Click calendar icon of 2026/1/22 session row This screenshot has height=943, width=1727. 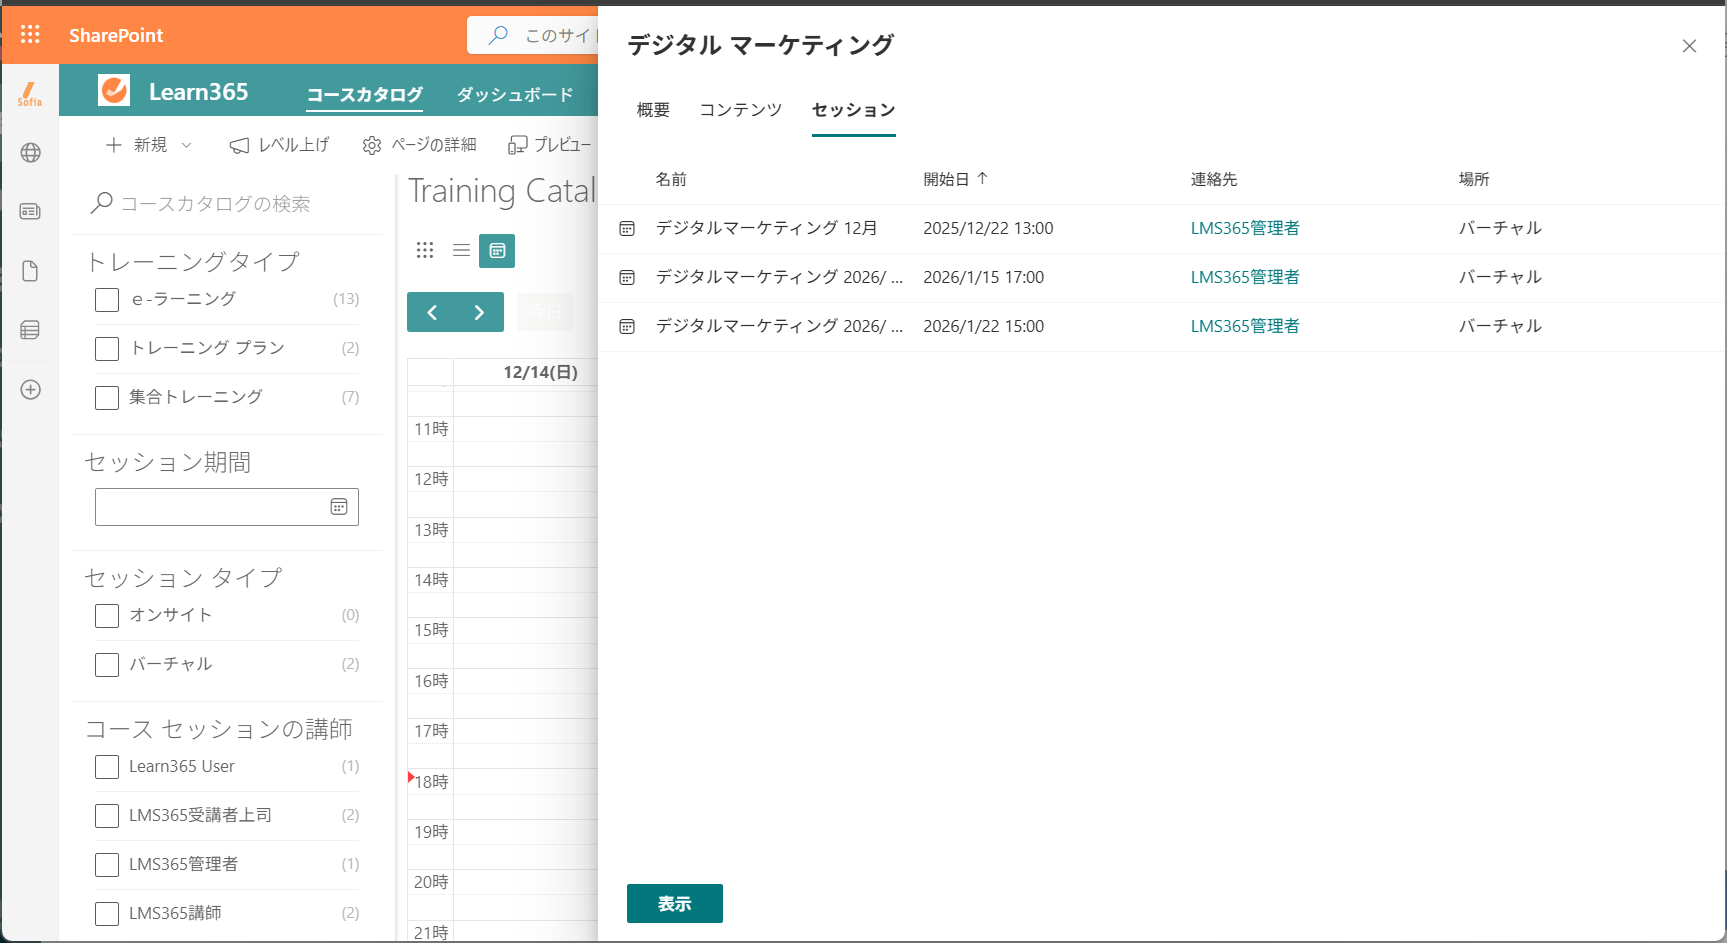tap(627, 327)
